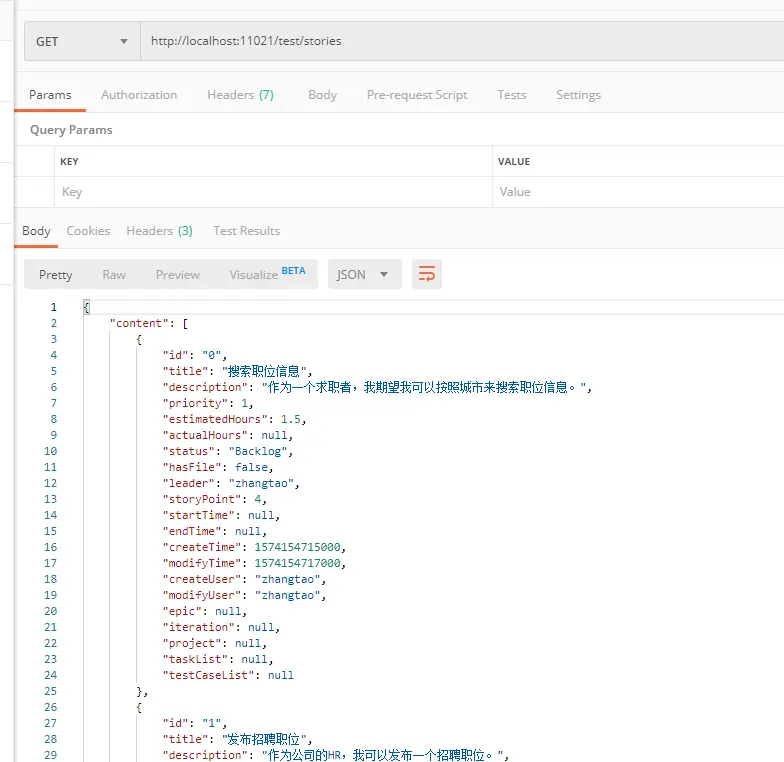Switch to request Params tab
The width and height of the screenshot is (784, 762).
click(50, 95)
